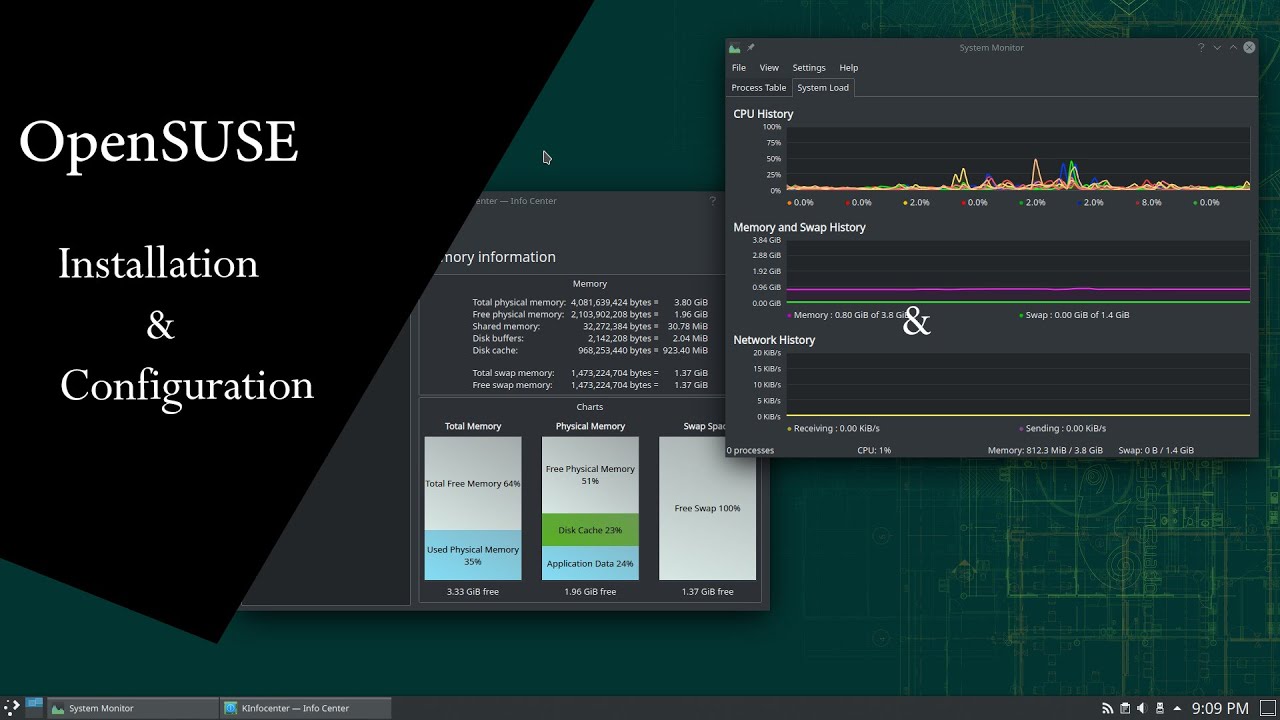Click the Free swap memory value row
Screen dimensions: 1280x720
[x=589, y=385]
